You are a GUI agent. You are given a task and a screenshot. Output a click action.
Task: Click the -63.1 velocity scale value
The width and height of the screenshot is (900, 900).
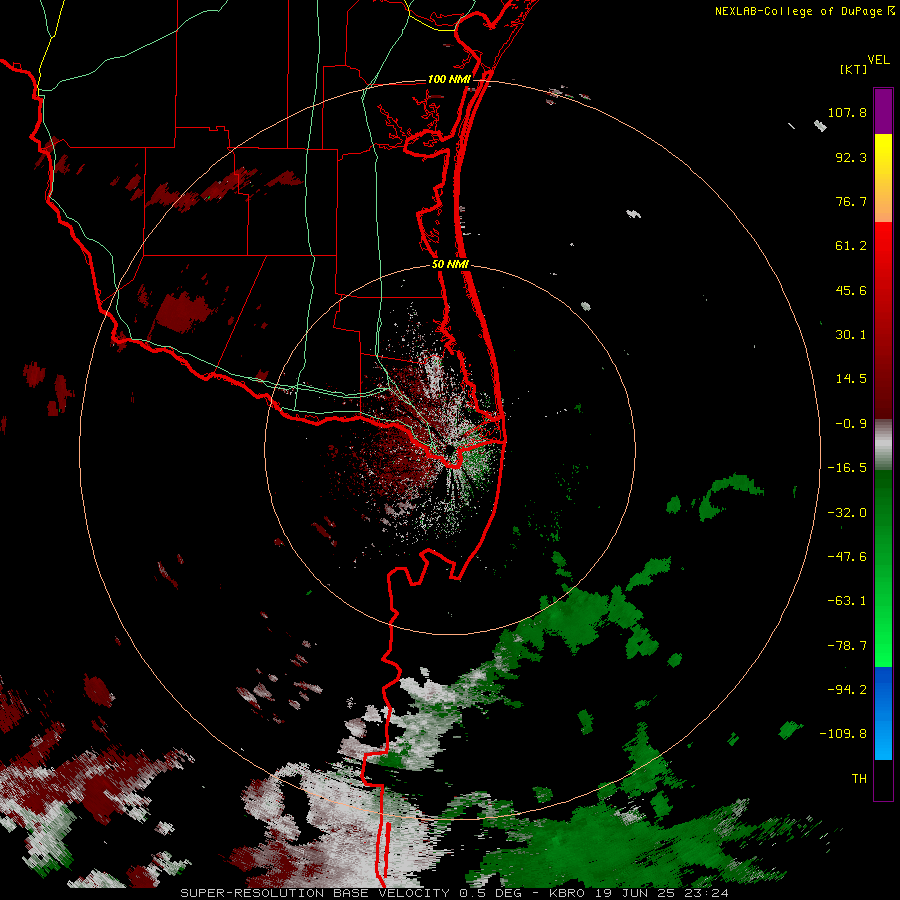(847, 601)
